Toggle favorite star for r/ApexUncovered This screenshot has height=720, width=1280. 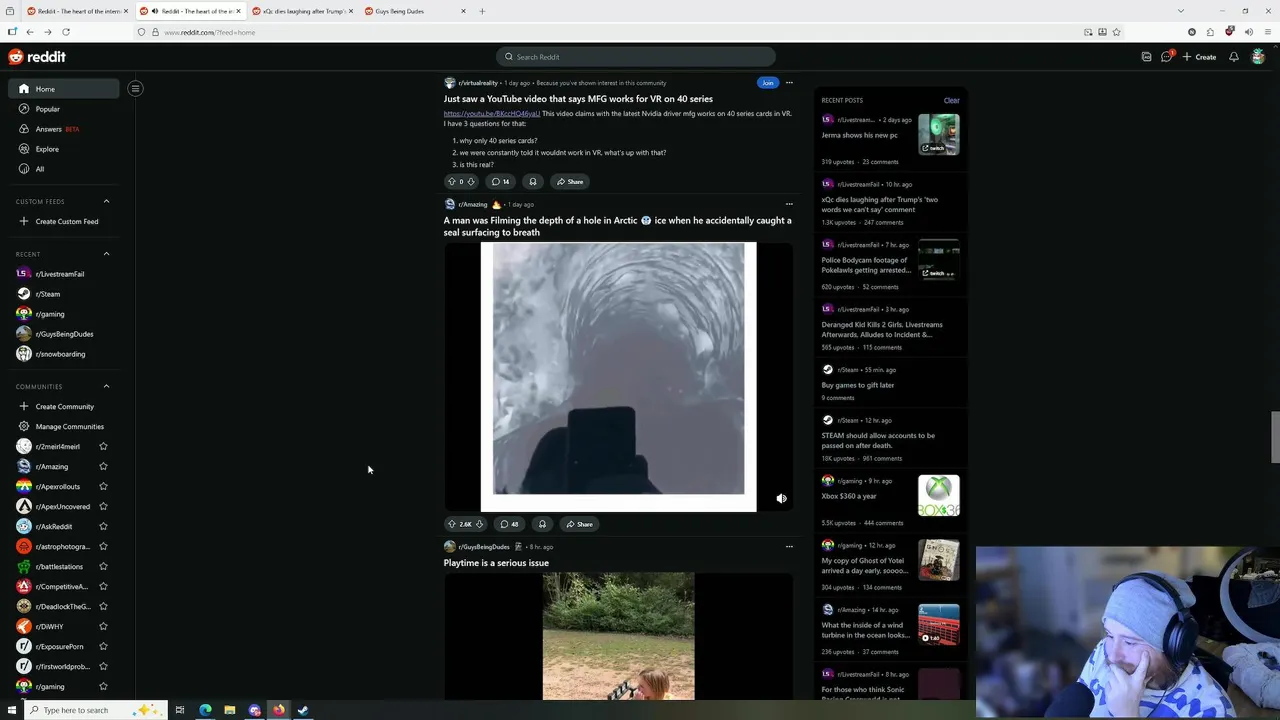(103, 506)
